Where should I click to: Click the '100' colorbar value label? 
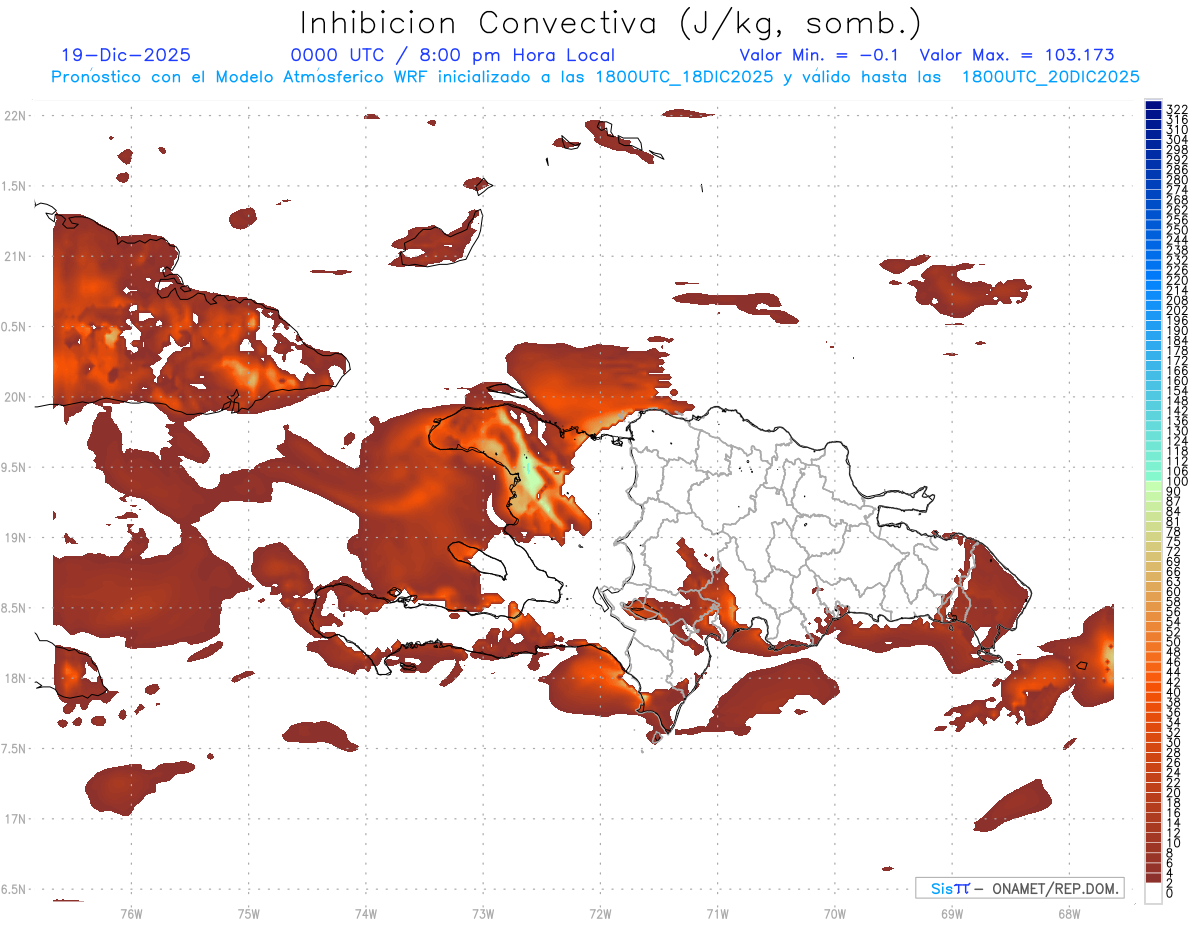tap(1177, 482)
